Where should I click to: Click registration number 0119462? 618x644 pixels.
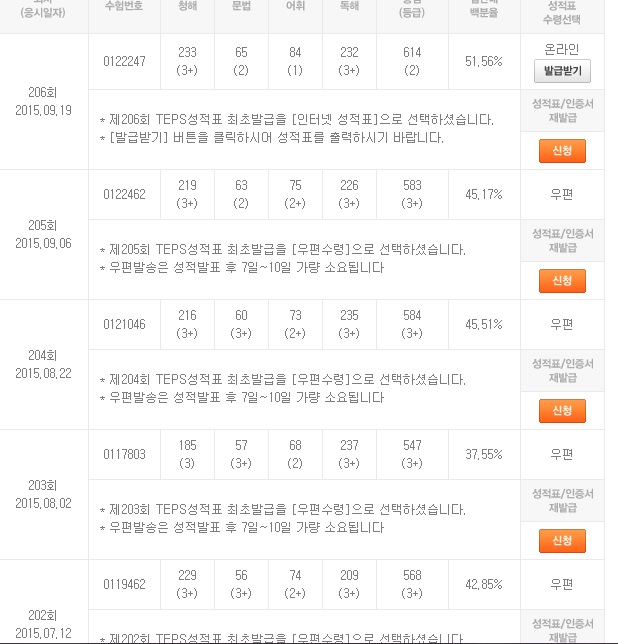point(124,584)
